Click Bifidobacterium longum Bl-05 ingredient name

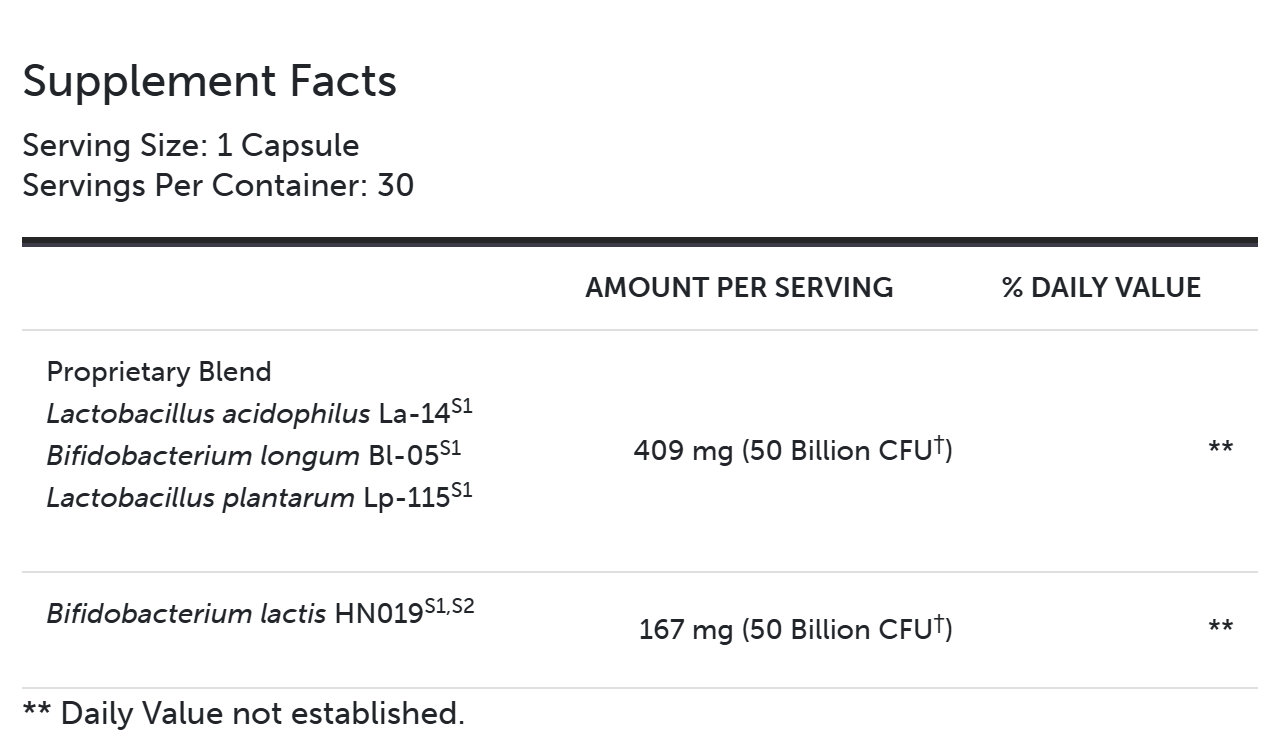[242, 456]
